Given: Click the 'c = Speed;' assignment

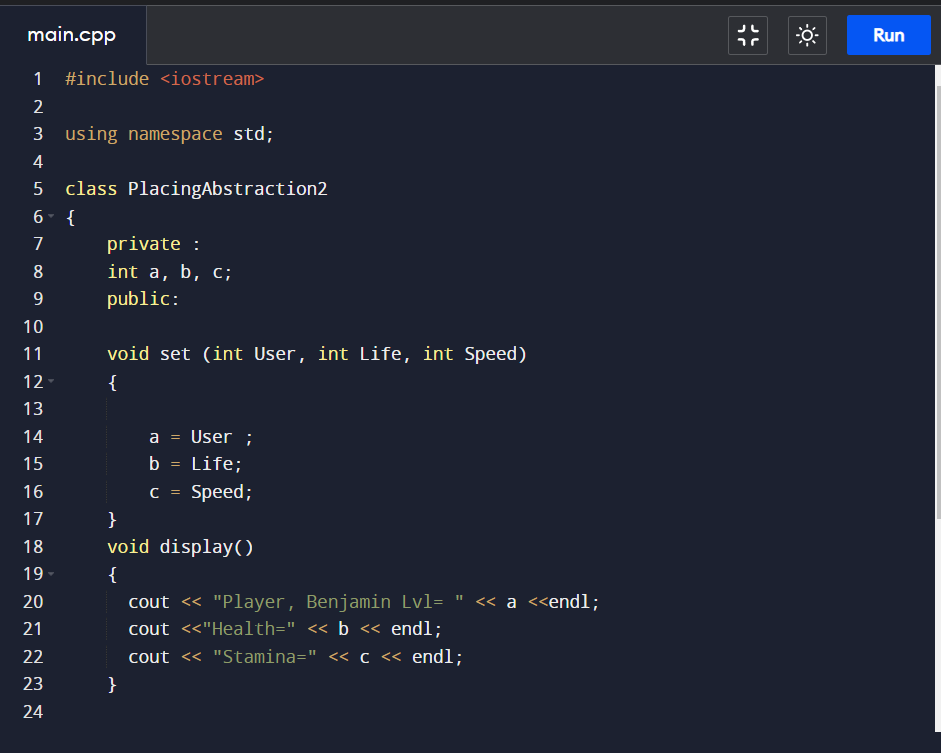Looking at the screenshot, I should click(x=201, y=492).
